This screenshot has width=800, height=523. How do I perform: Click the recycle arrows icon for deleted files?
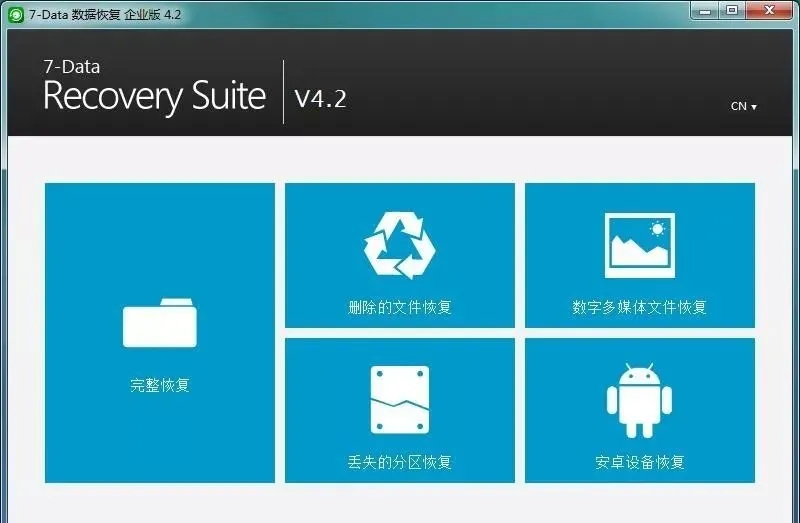coord(399,243)
